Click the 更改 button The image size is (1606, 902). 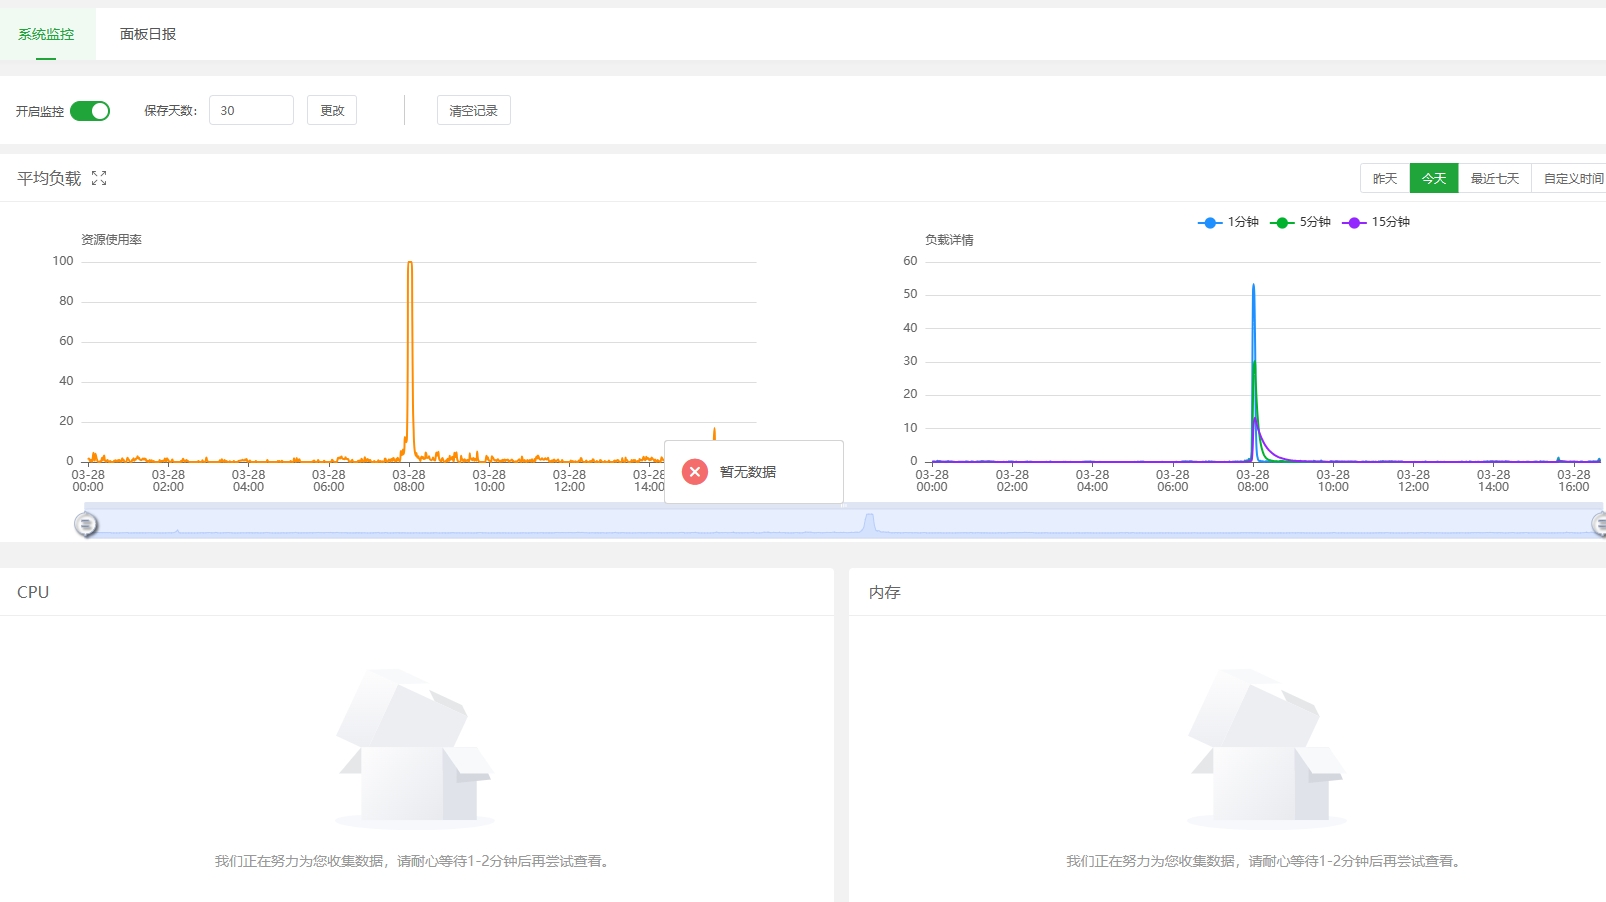pos(332,110)
